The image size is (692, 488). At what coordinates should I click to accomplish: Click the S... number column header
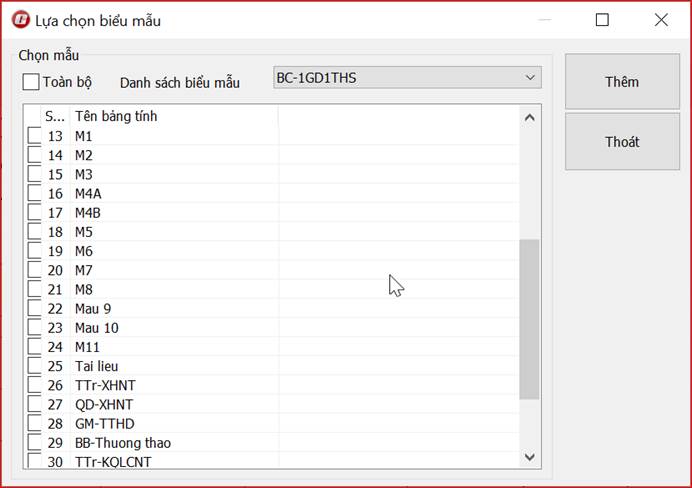[x=55, y=116]
